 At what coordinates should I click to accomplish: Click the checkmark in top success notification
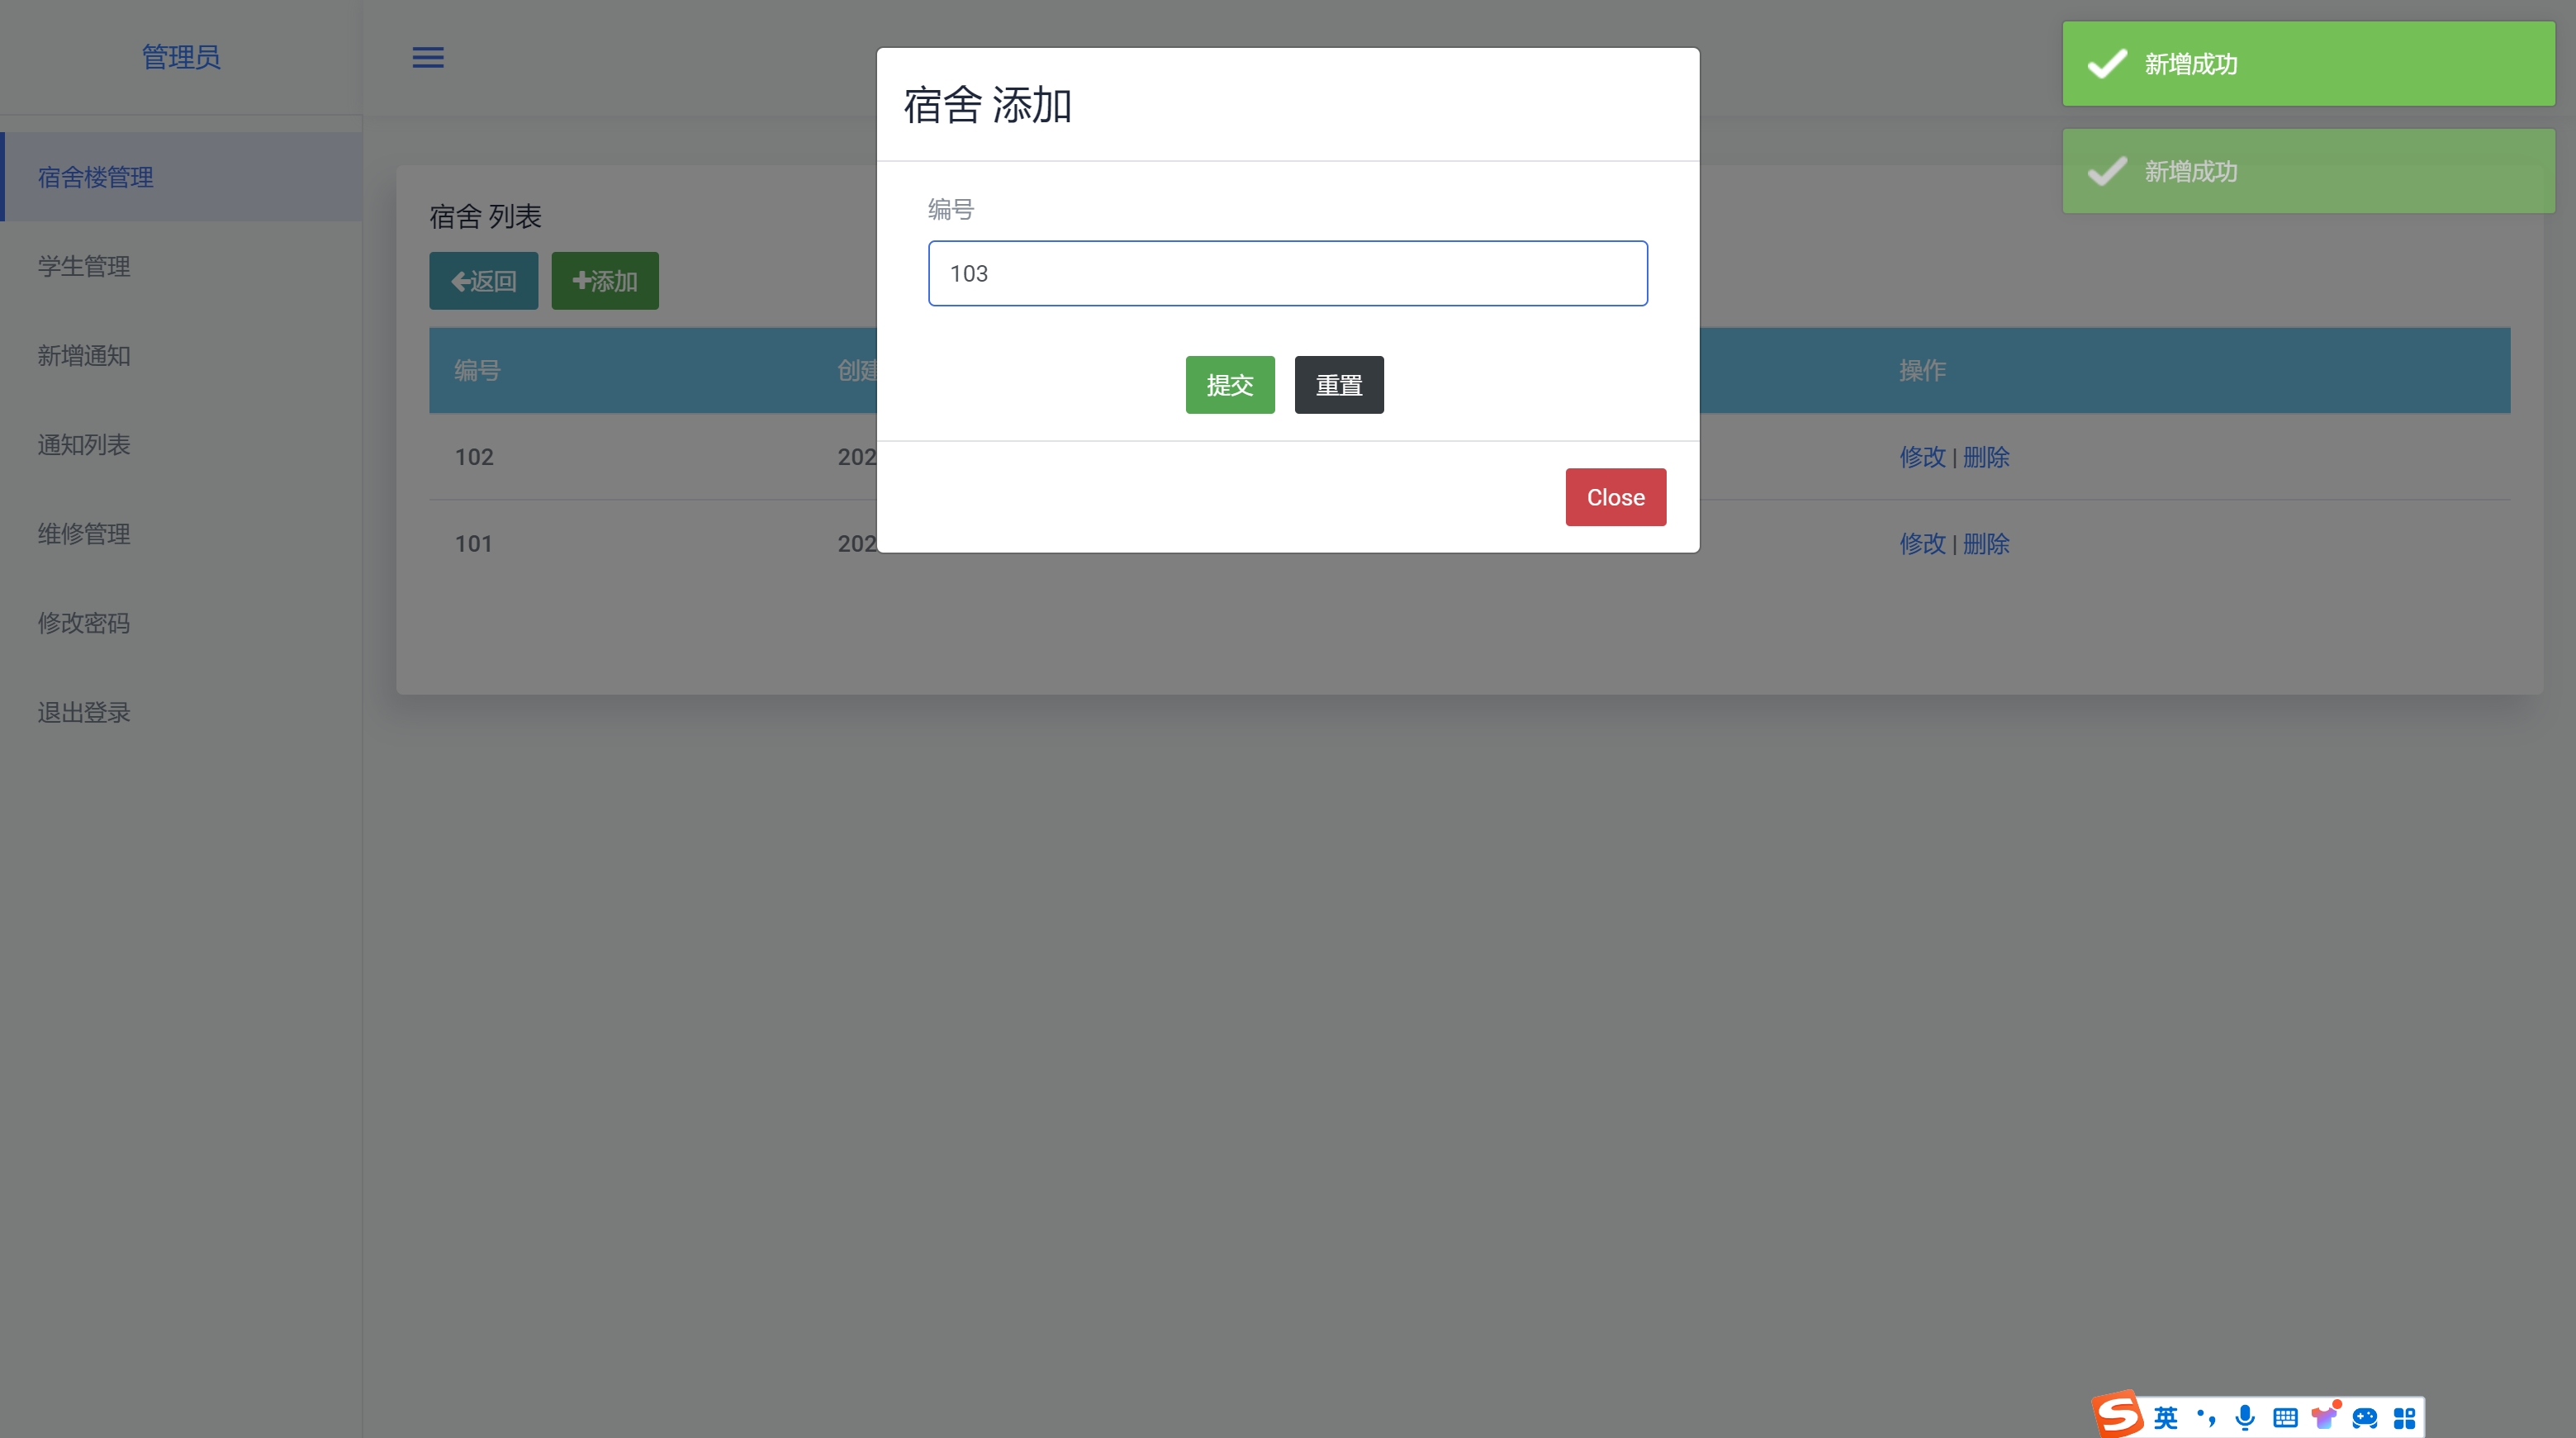click(2107, 64)
